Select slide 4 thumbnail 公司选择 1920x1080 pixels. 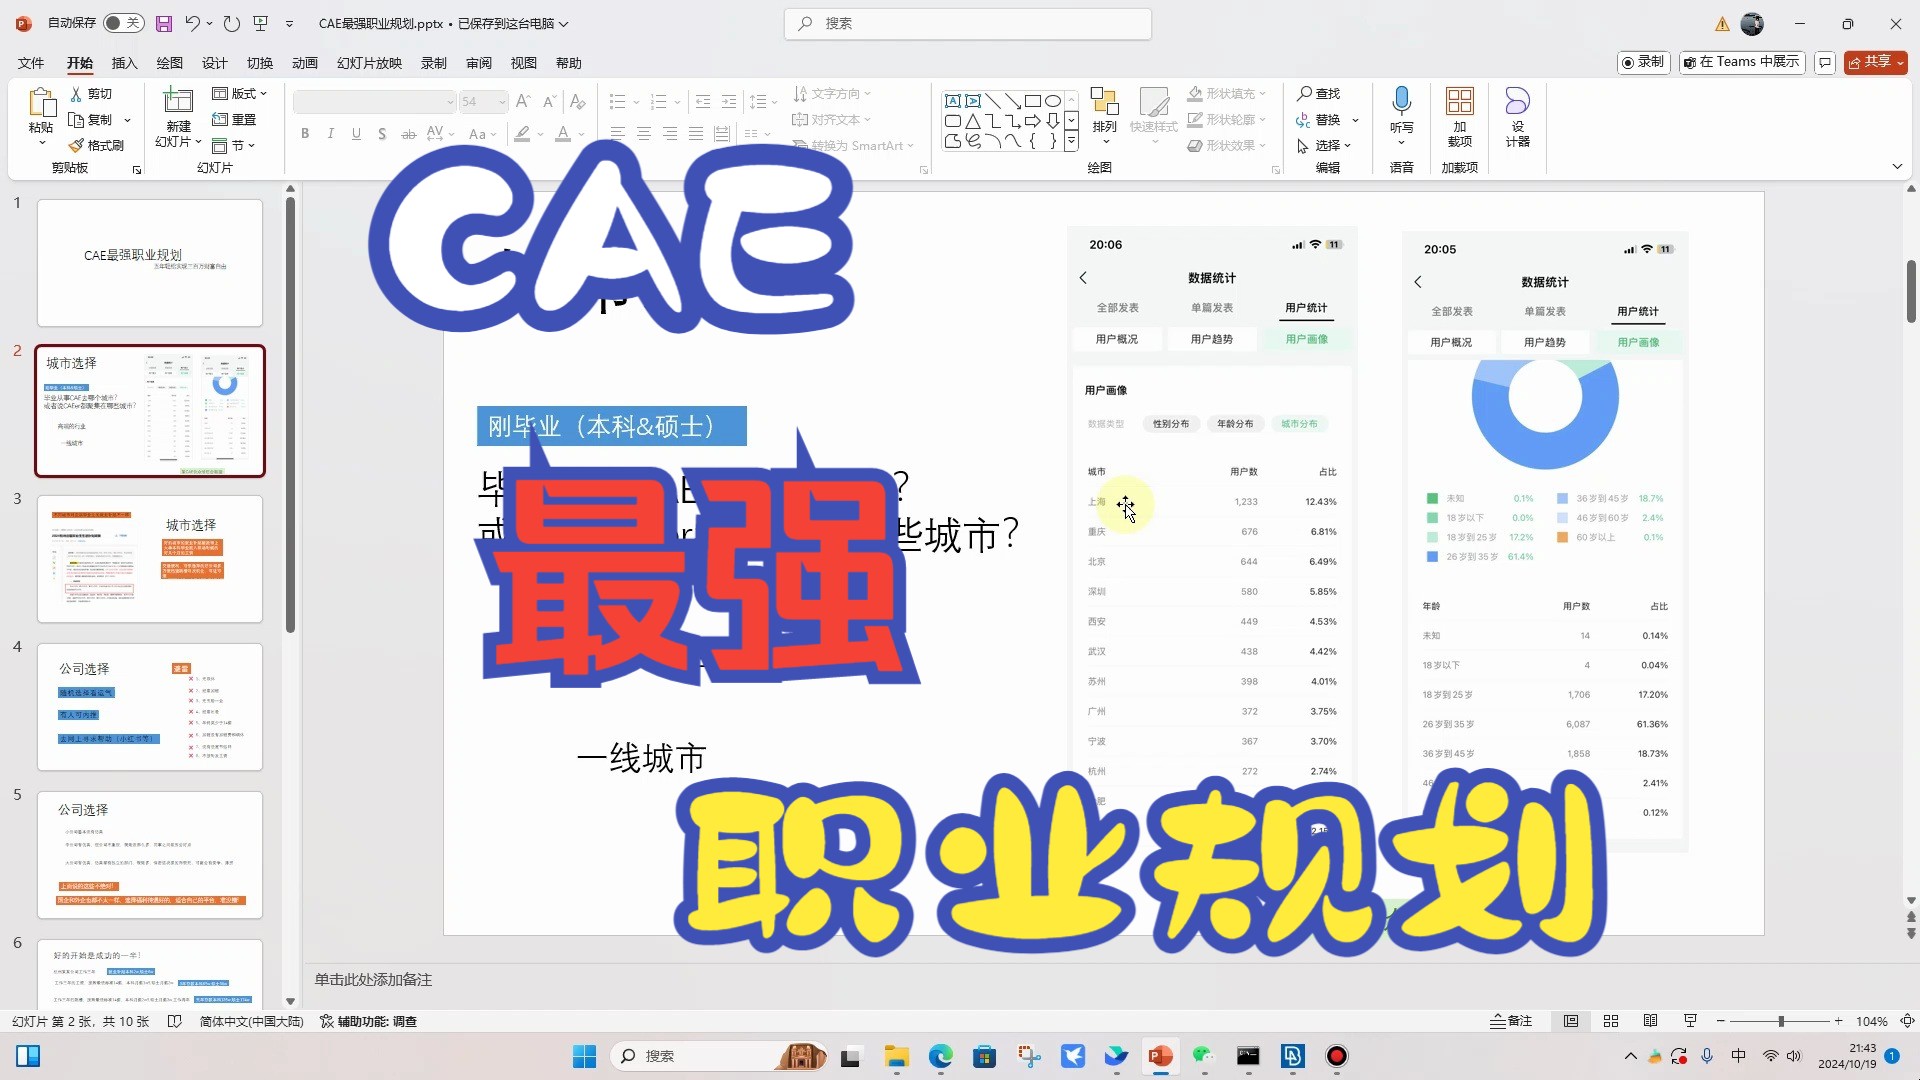tap(150, 706)
